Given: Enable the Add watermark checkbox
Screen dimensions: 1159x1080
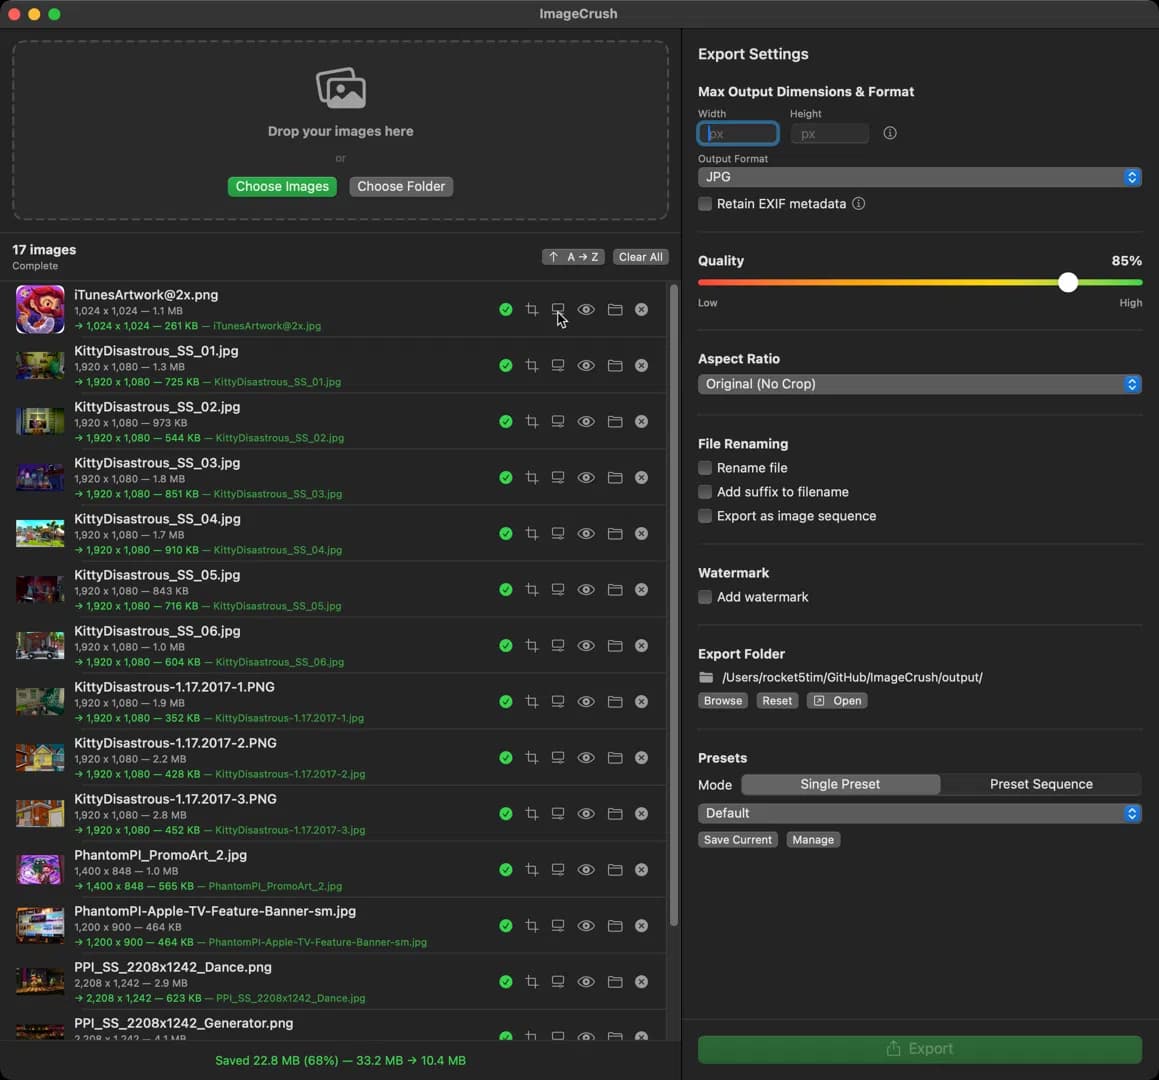Looking at the screenshot, I should 705,597.
